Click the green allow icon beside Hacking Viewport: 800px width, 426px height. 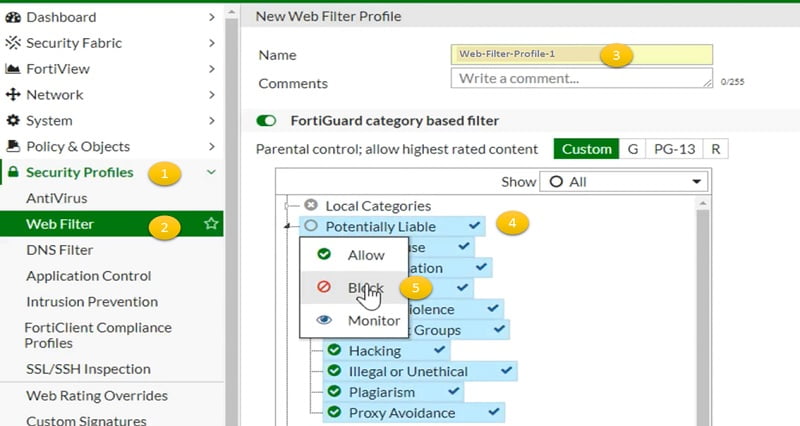coord(334,350)
